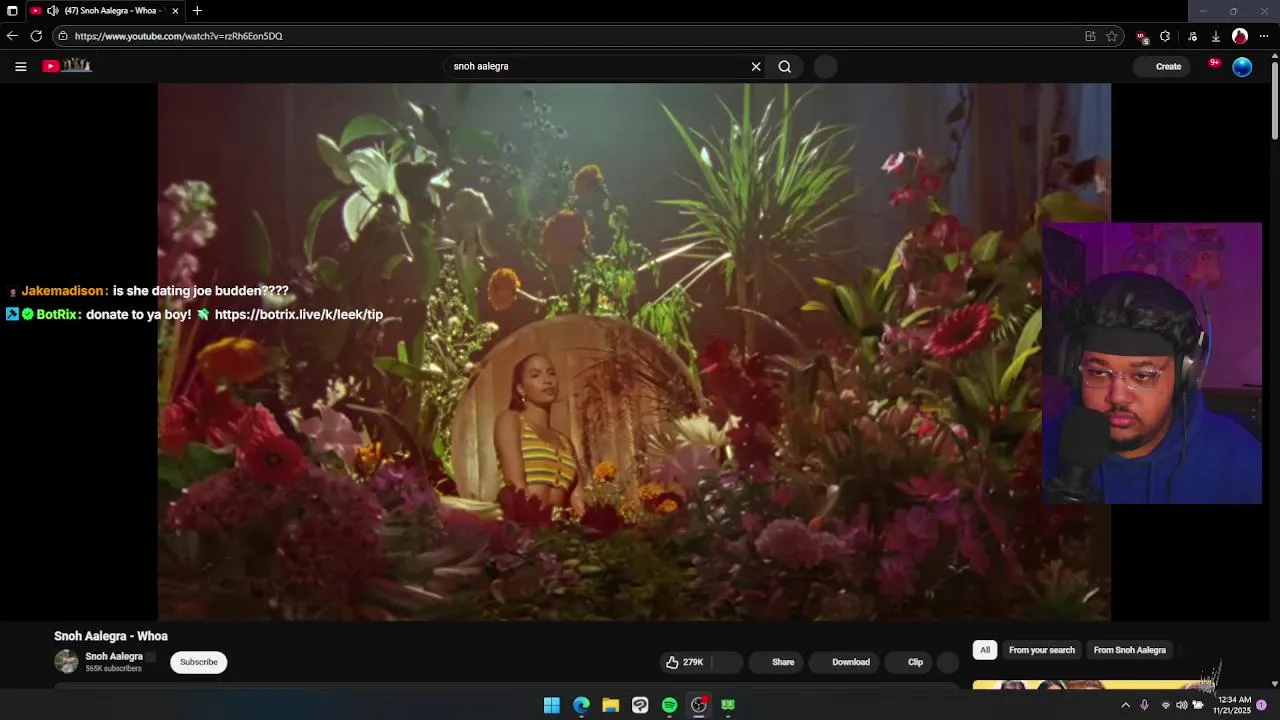Screen dimensions: 1280x720
Task: Click the BotRix chat username
Action: (59, 314)
